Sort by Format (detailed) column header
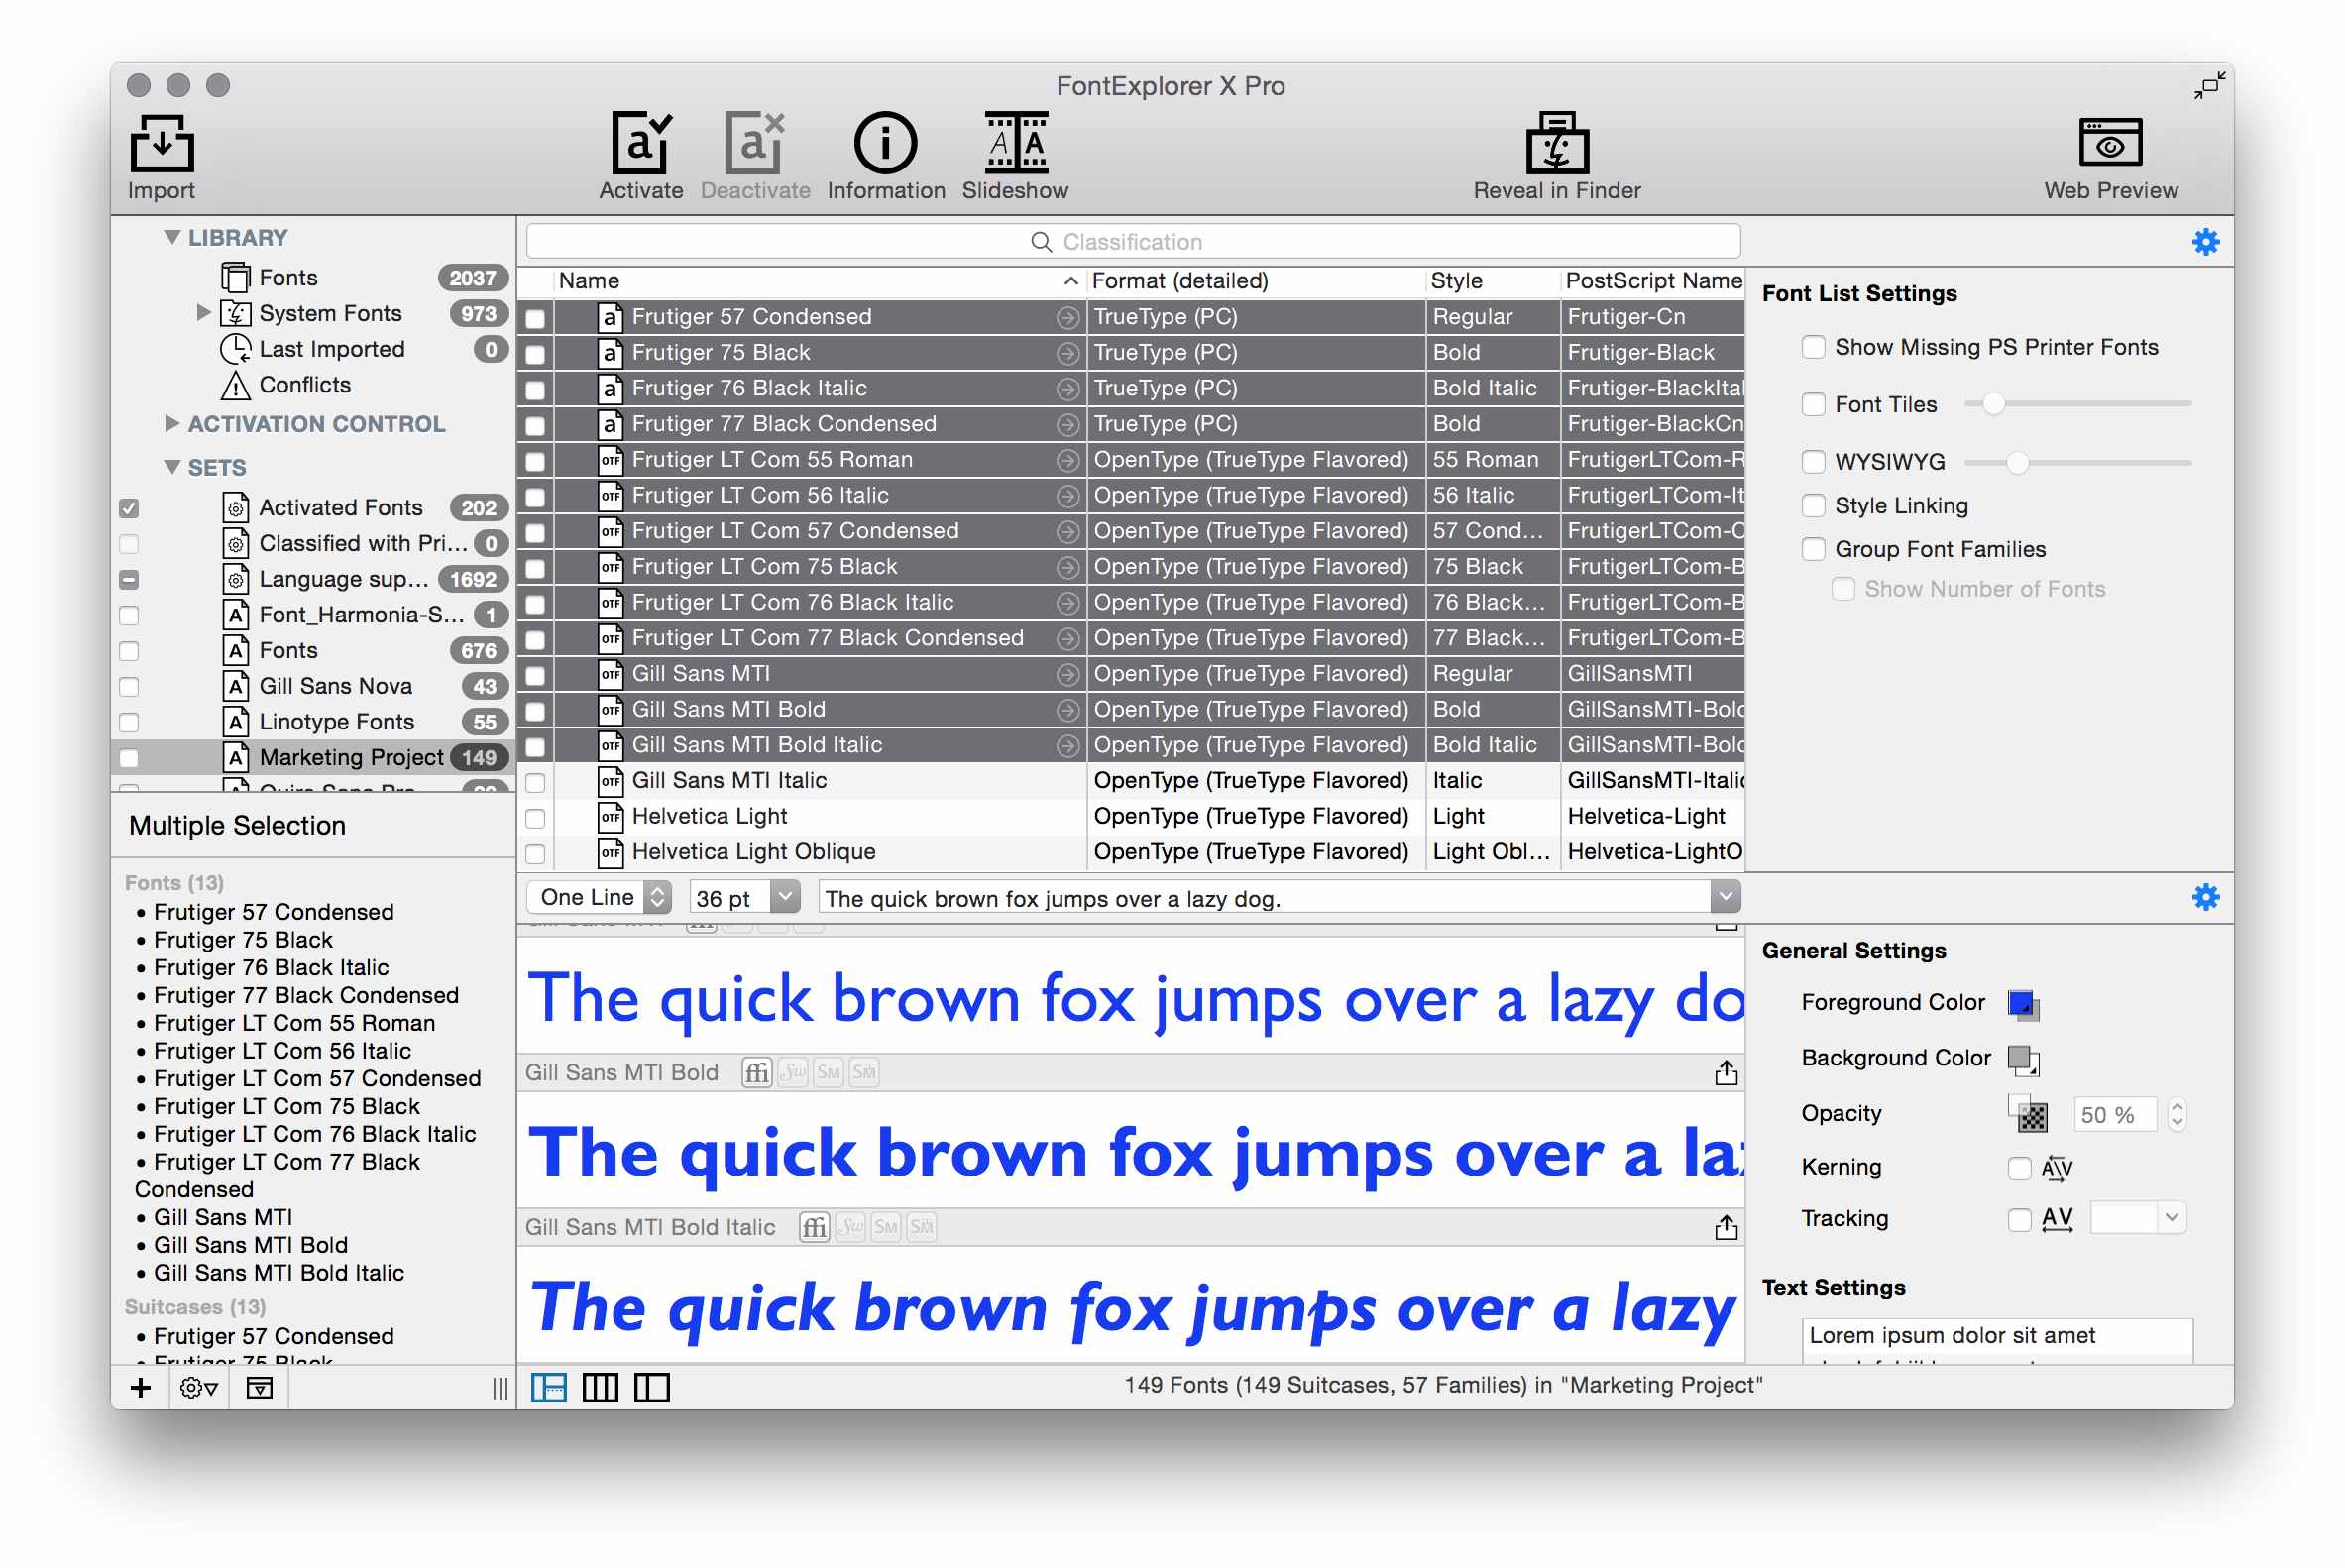 pyautogui.click(x=1180, y=281)
